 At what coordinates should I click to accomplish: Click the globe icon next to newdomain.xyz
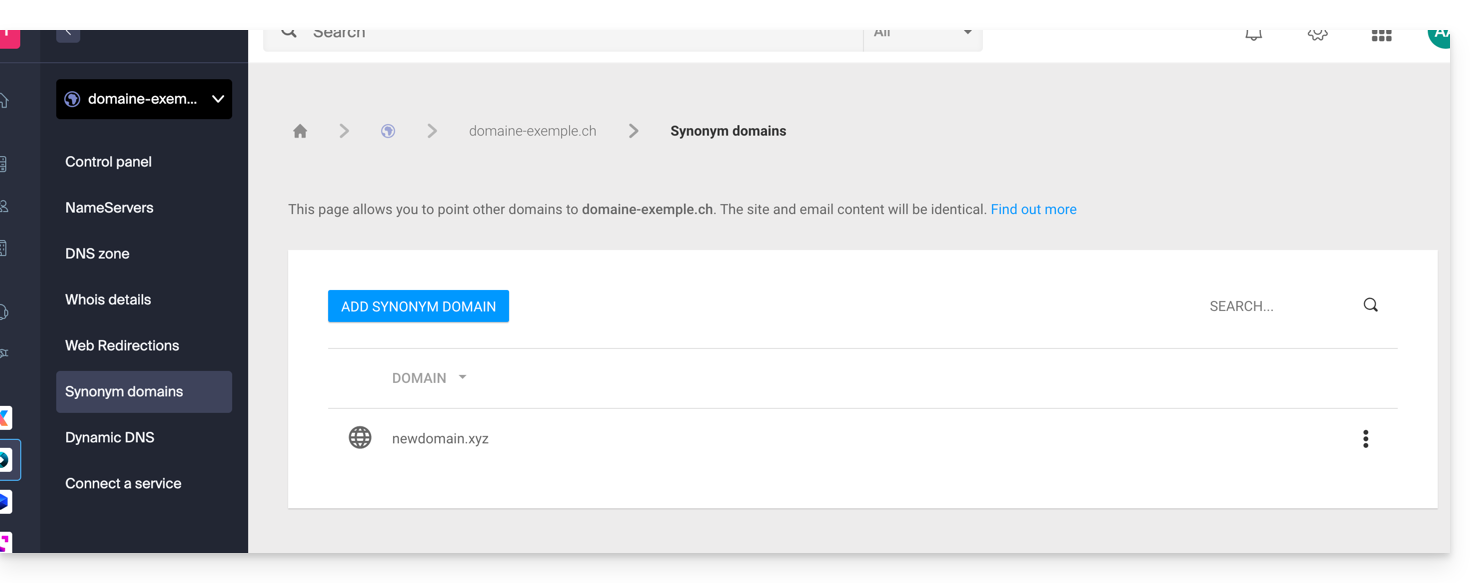pyautogui.click(x=360, y=438)
